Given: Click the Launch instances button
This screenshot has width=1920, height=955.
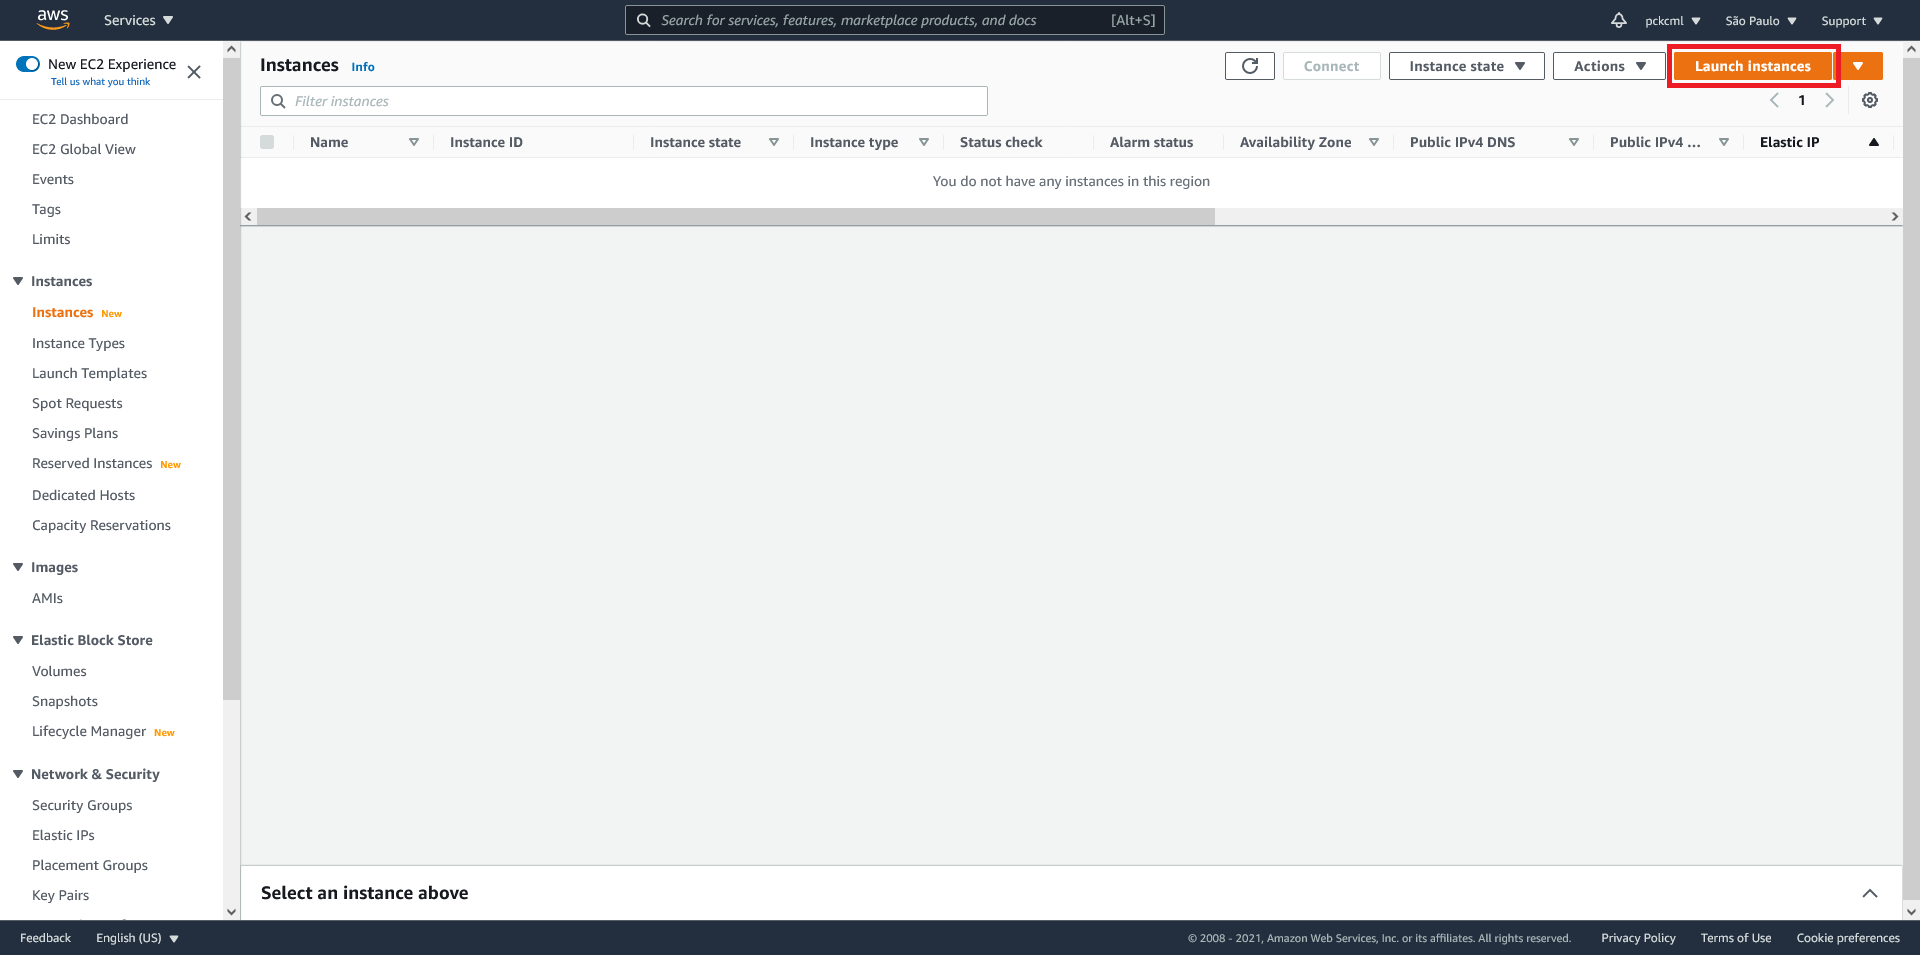Looking at the screenshot, I should pyautogui.click(x=1751, y=65).
